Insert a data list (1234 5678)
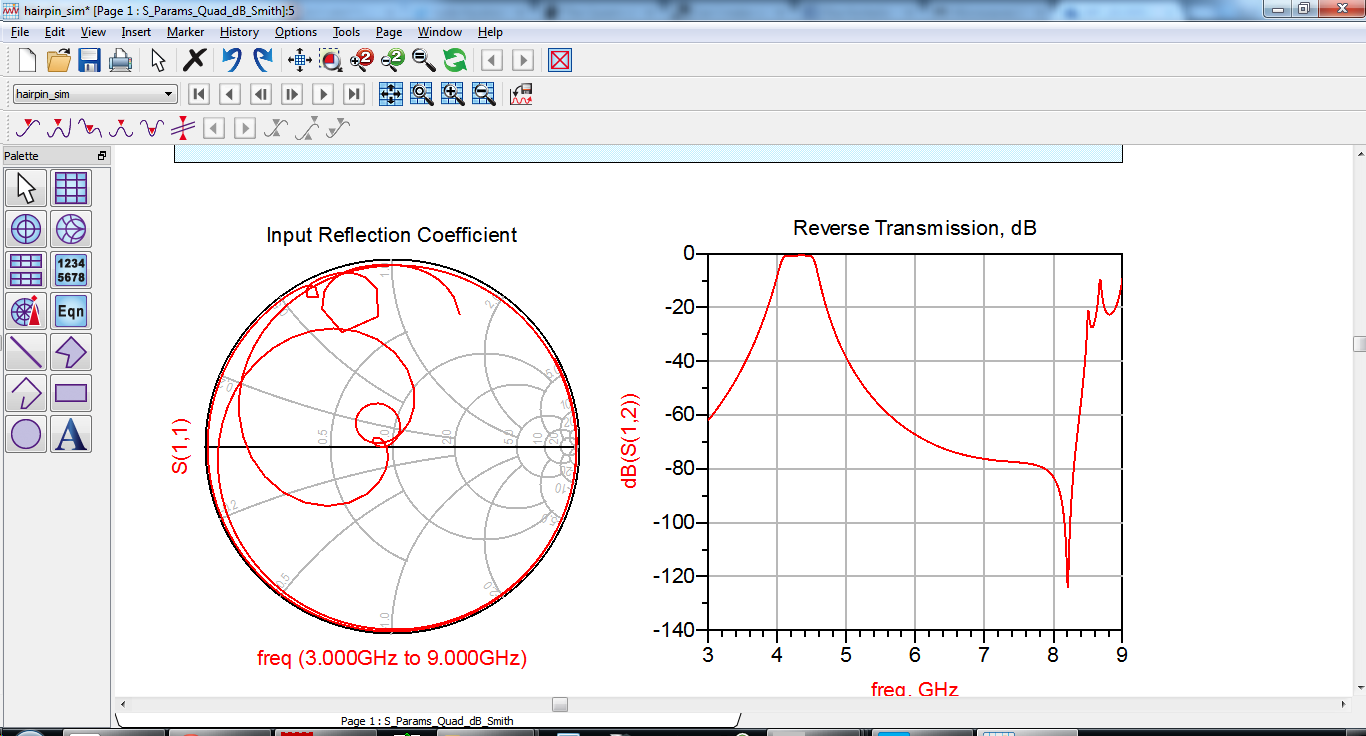The width and height of the screenshot is (1366, 736). 71,270
